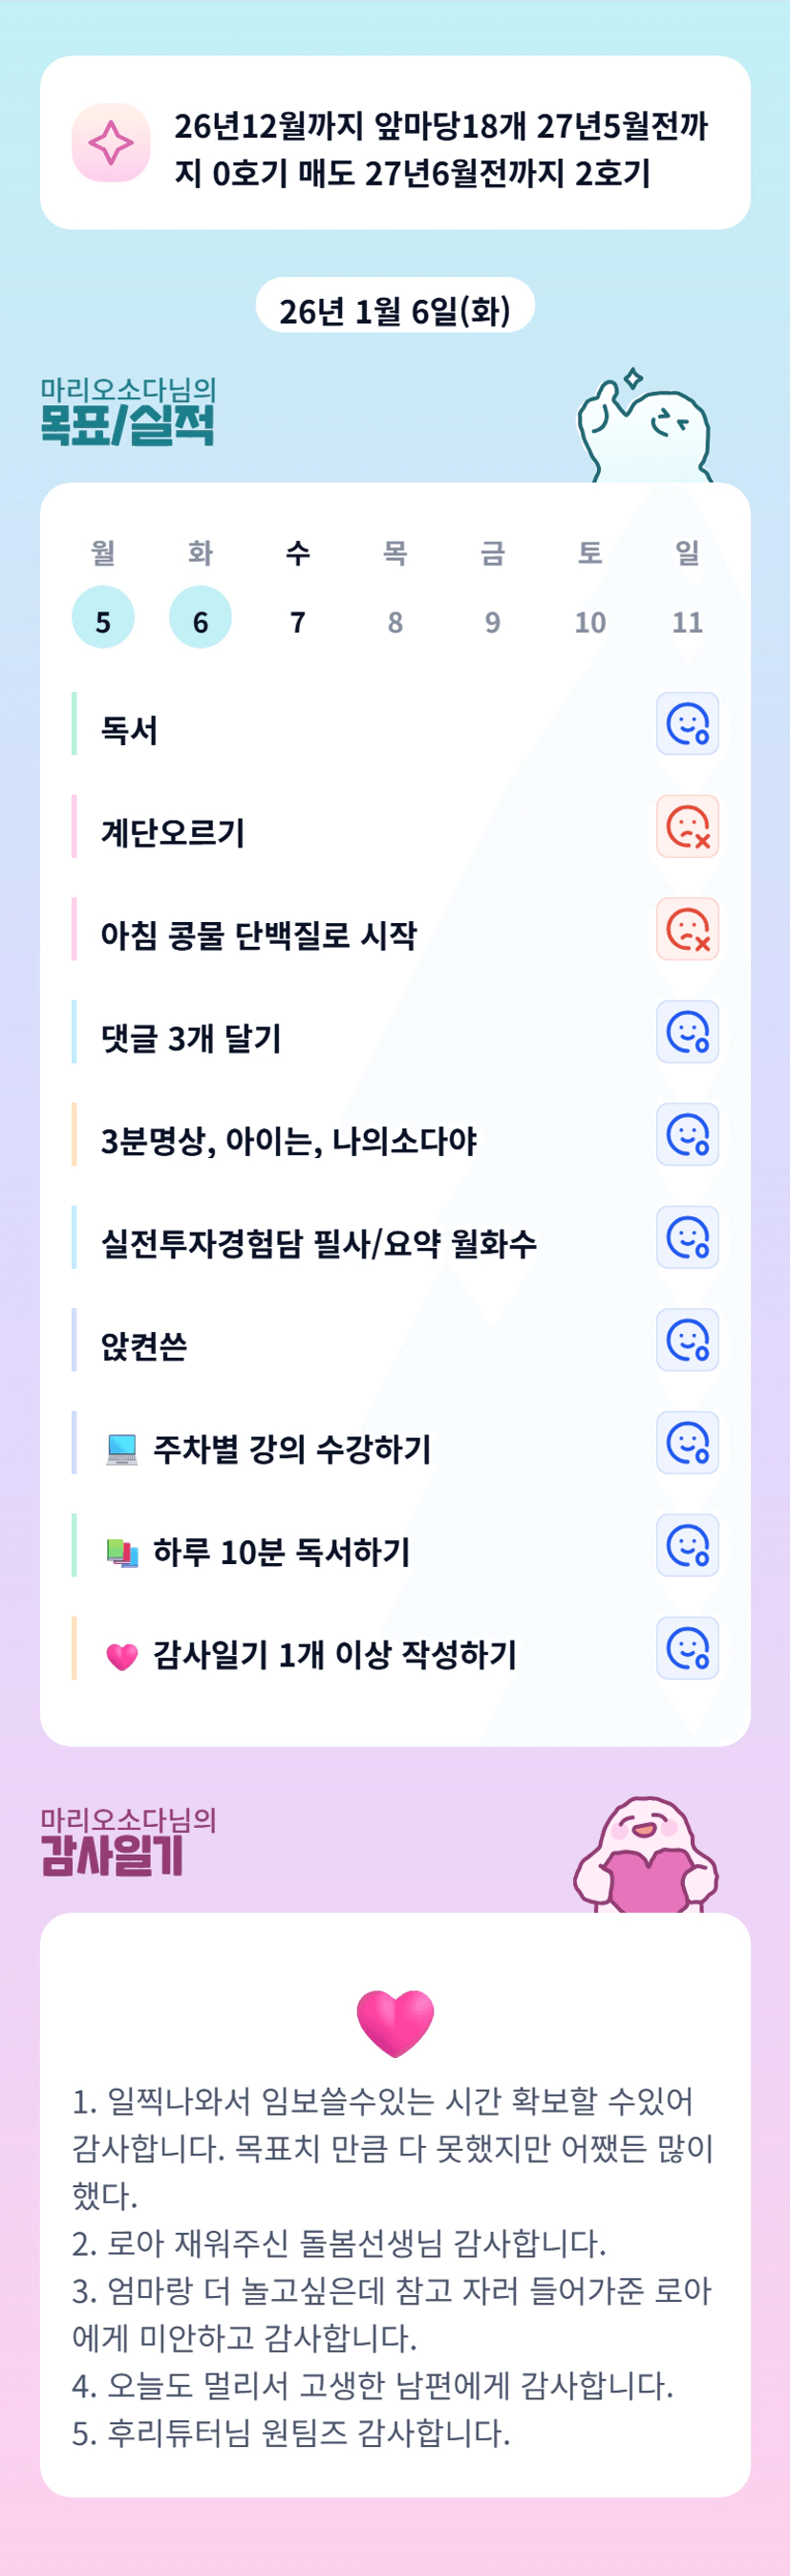Click the pink sparkle goal icon

click(x=111, y=143)
